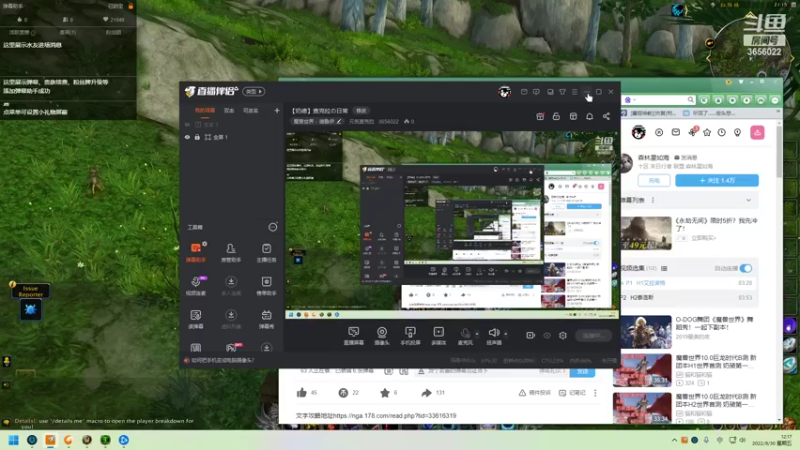Open the 永劫无间 ad thumbnail
Viewport: 800px width, 450px height.
(x=646, y=233)
